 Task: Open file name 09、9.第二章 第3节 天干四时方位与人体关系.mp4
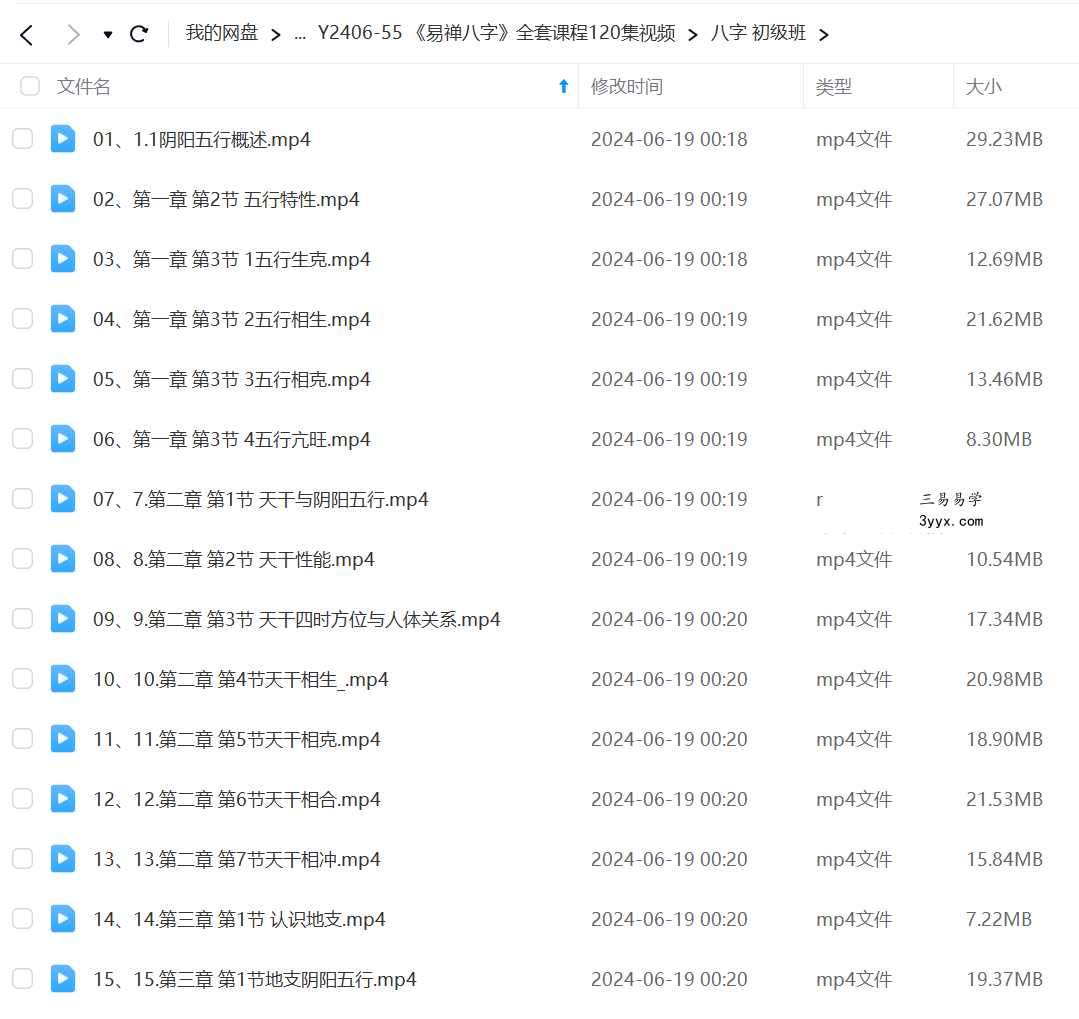tap(297, 619)
